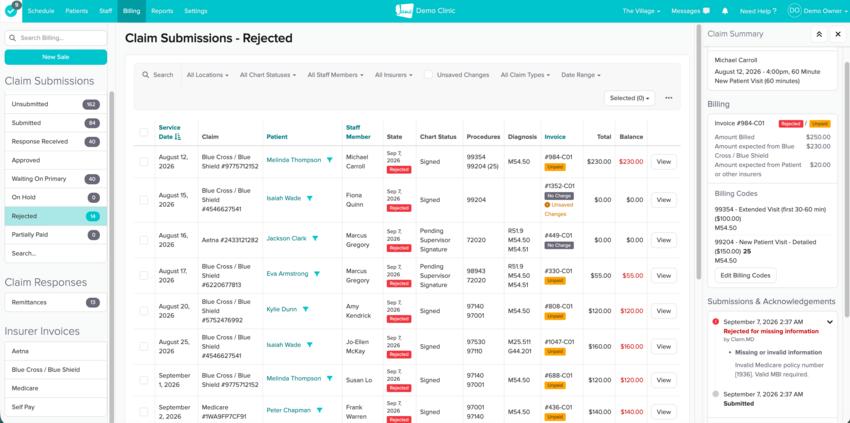Image resolution: width=850 pixels, height=423 pixels.
Task: Open The Village location dropdown
Action: (641, 11)
